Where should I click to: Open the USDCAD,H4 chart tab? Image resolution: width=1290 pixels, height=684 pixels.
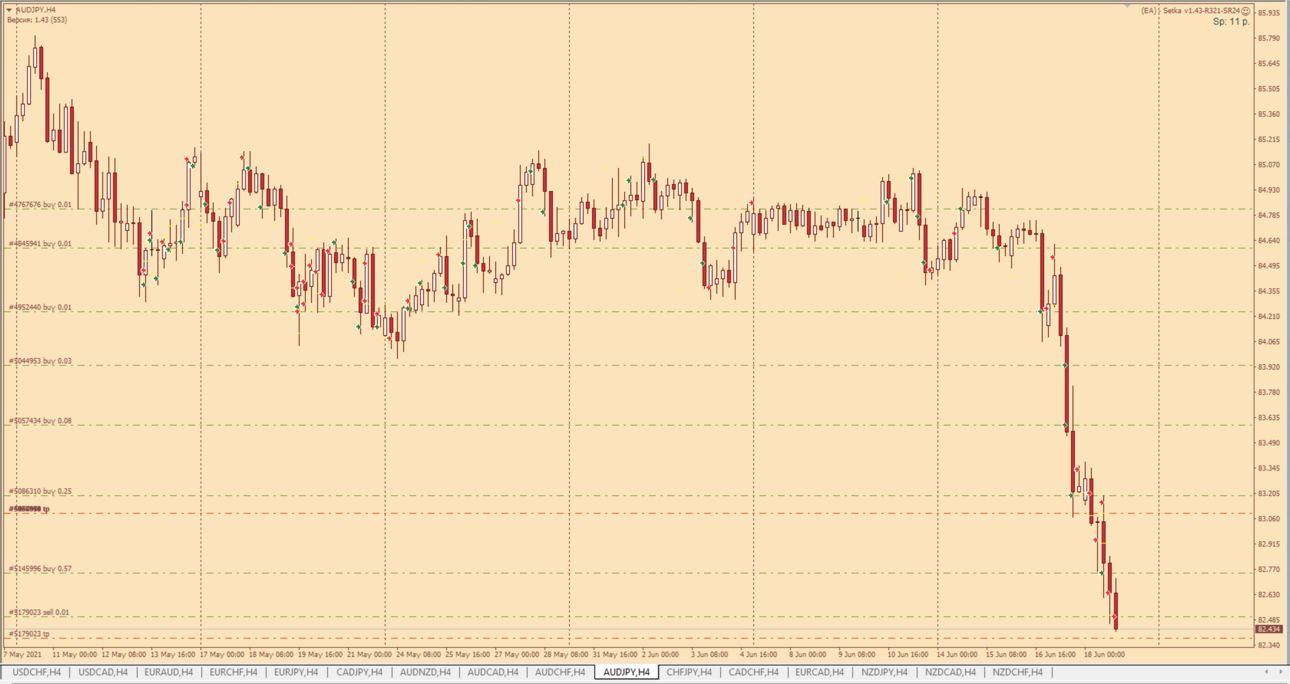(103, 672)
